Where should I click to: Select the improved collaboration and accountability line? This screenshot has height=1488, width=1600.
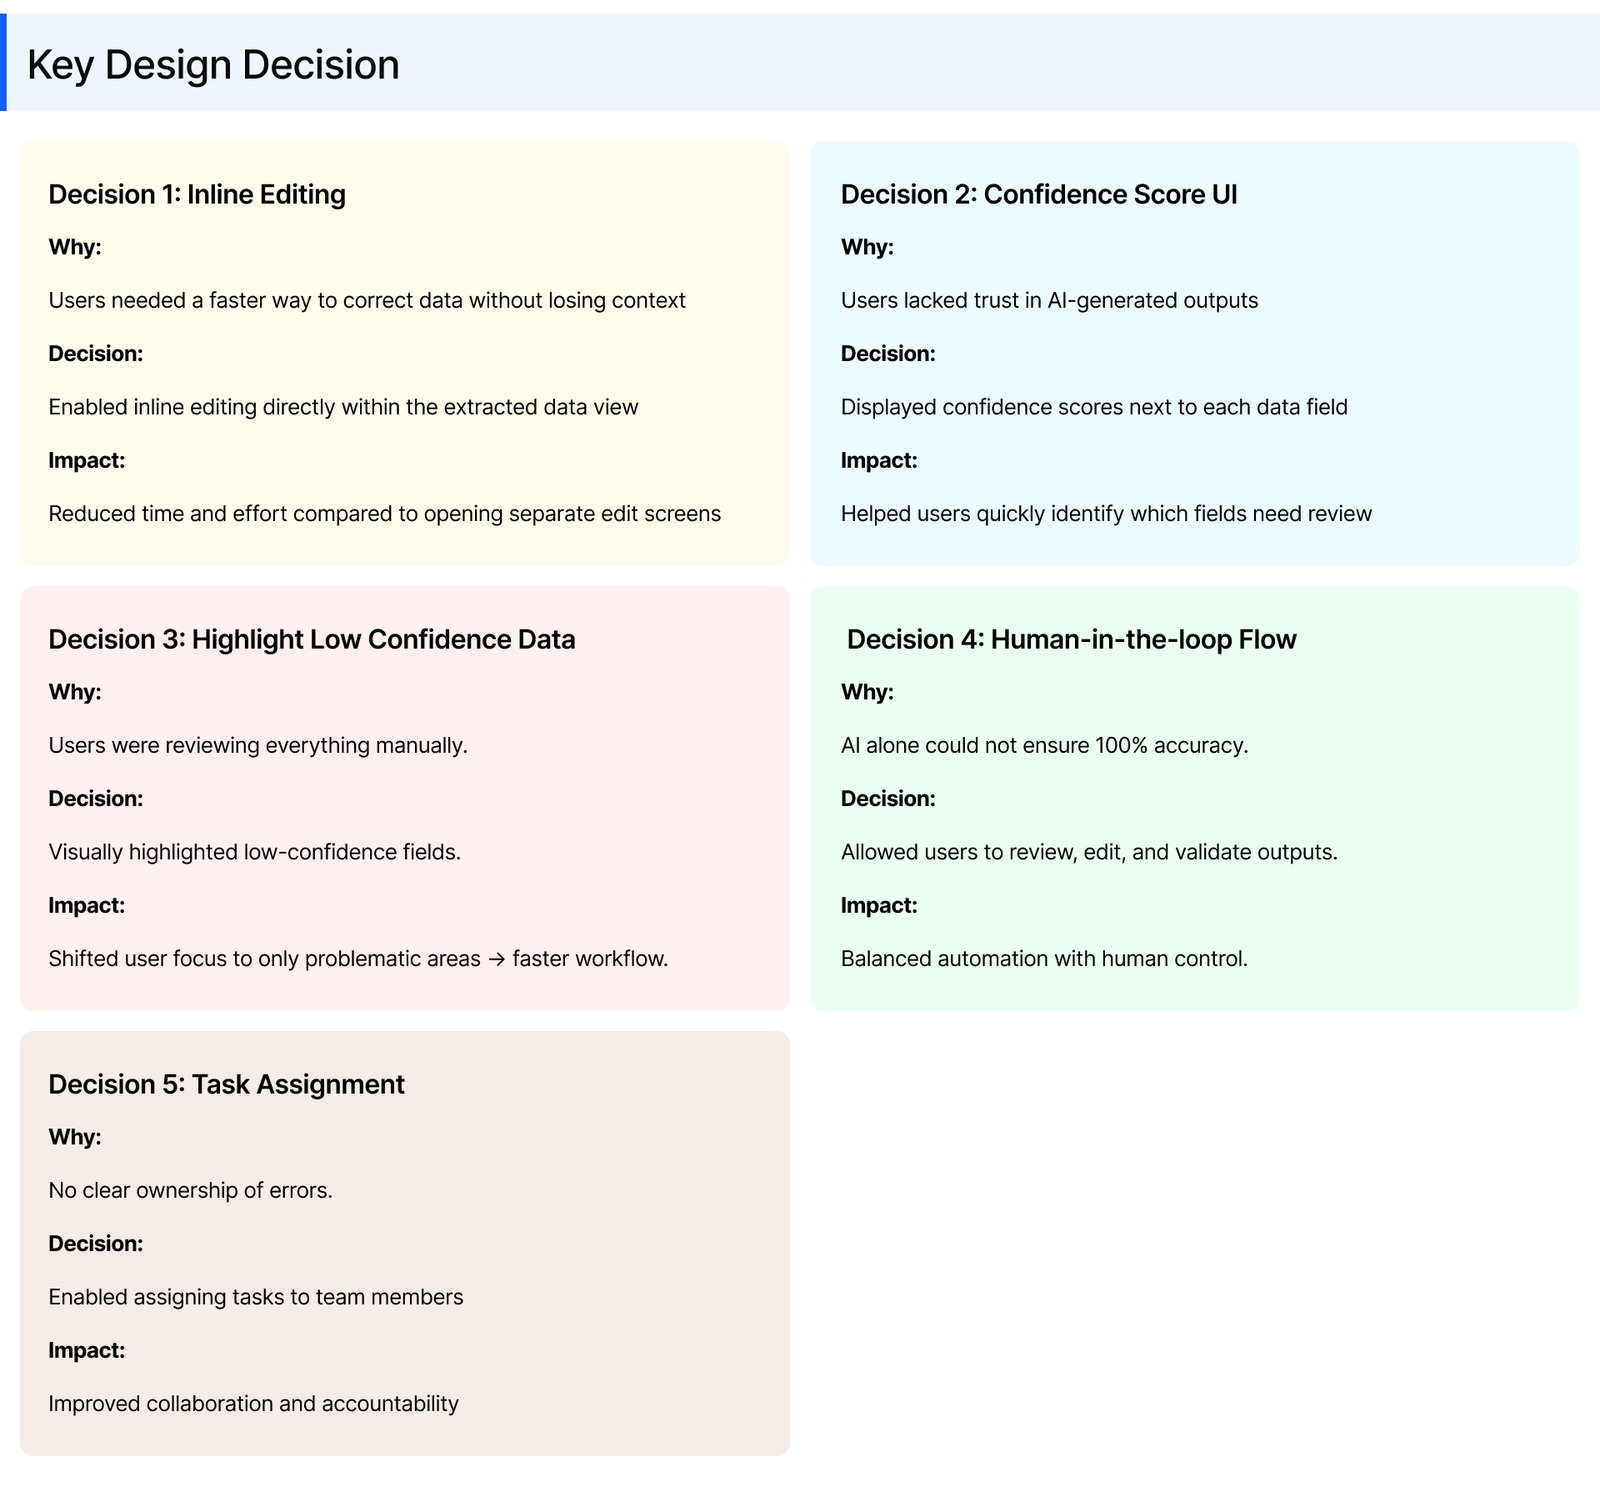[254, 1403]
